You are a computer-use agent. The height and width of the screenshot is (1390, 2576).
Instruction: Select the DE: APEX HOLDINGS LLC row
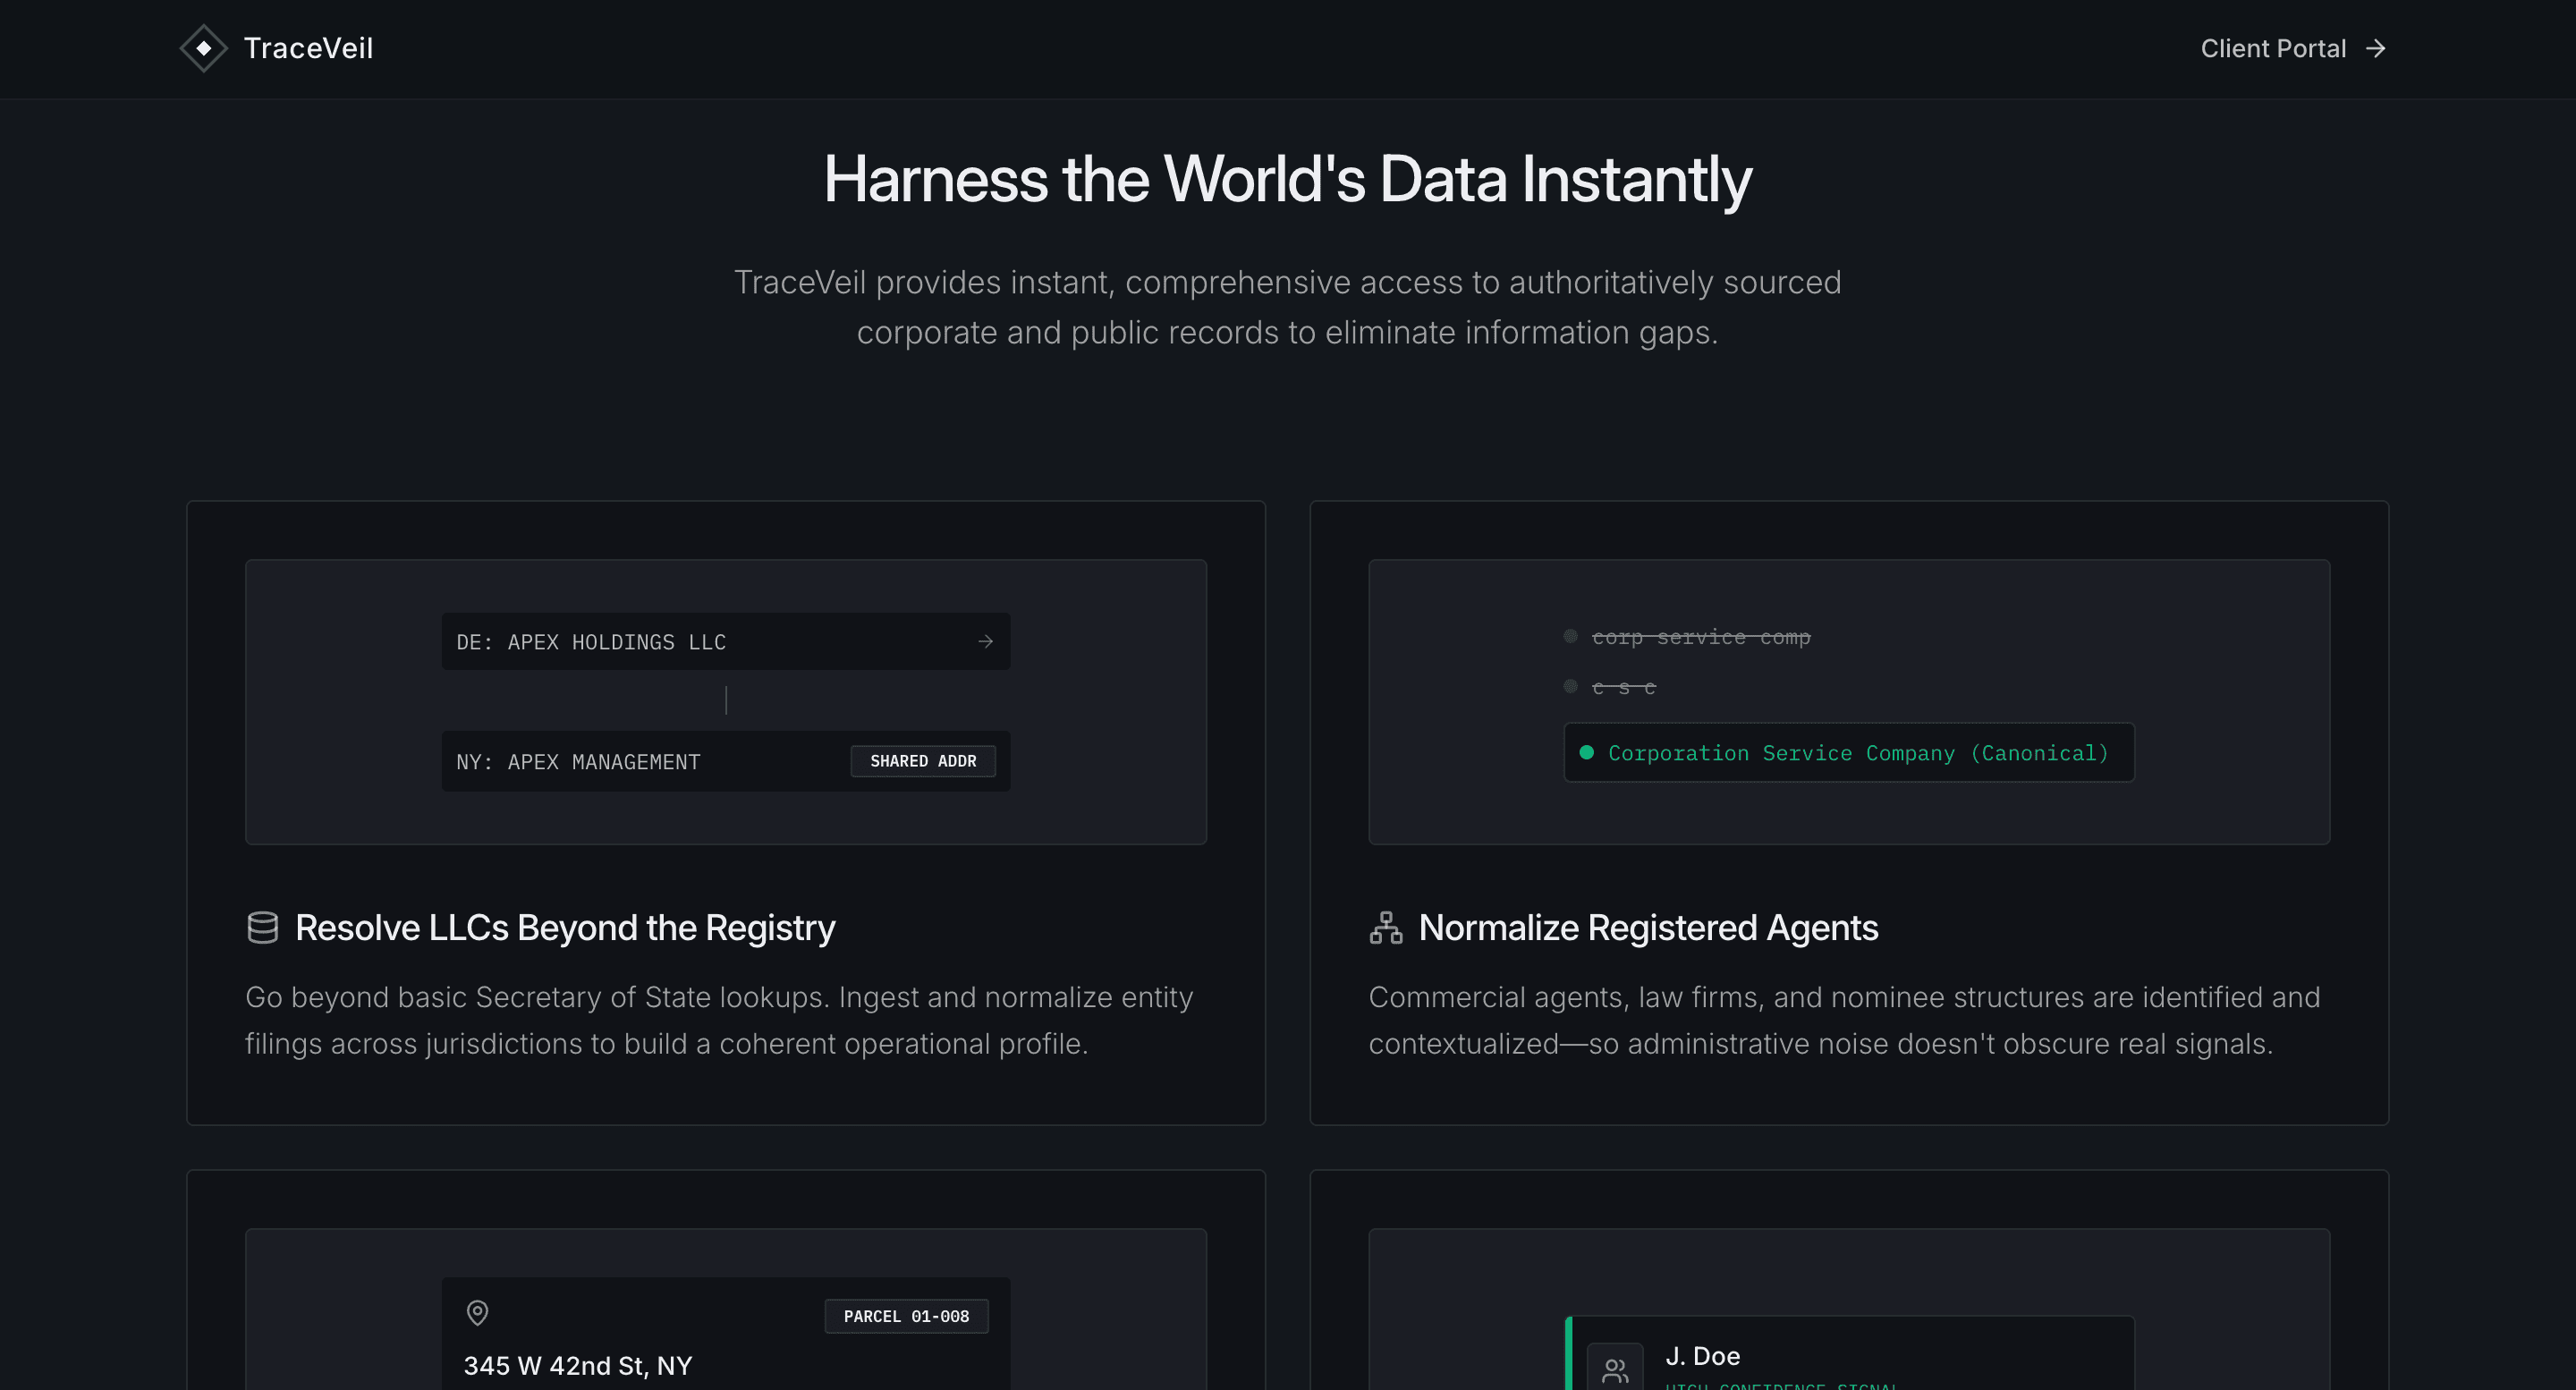[x=700, y=641]
